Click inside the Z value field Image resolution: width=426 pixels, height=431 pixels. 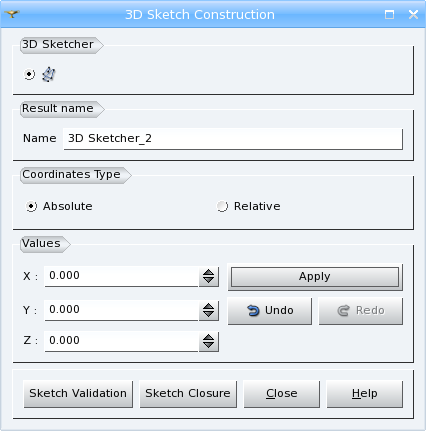click(x=121, y=341)
